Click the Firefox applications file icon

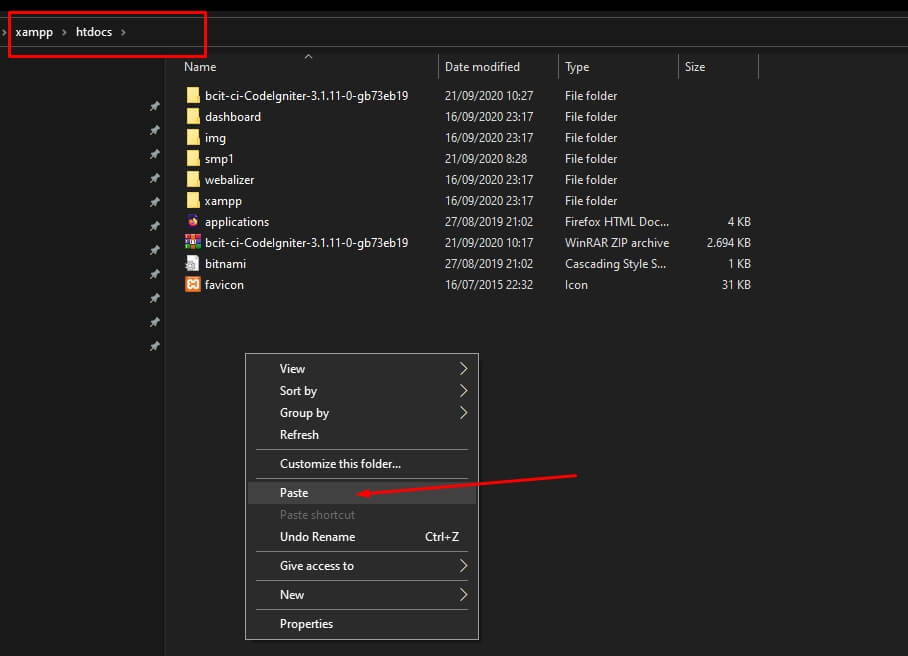pos(193,222)
